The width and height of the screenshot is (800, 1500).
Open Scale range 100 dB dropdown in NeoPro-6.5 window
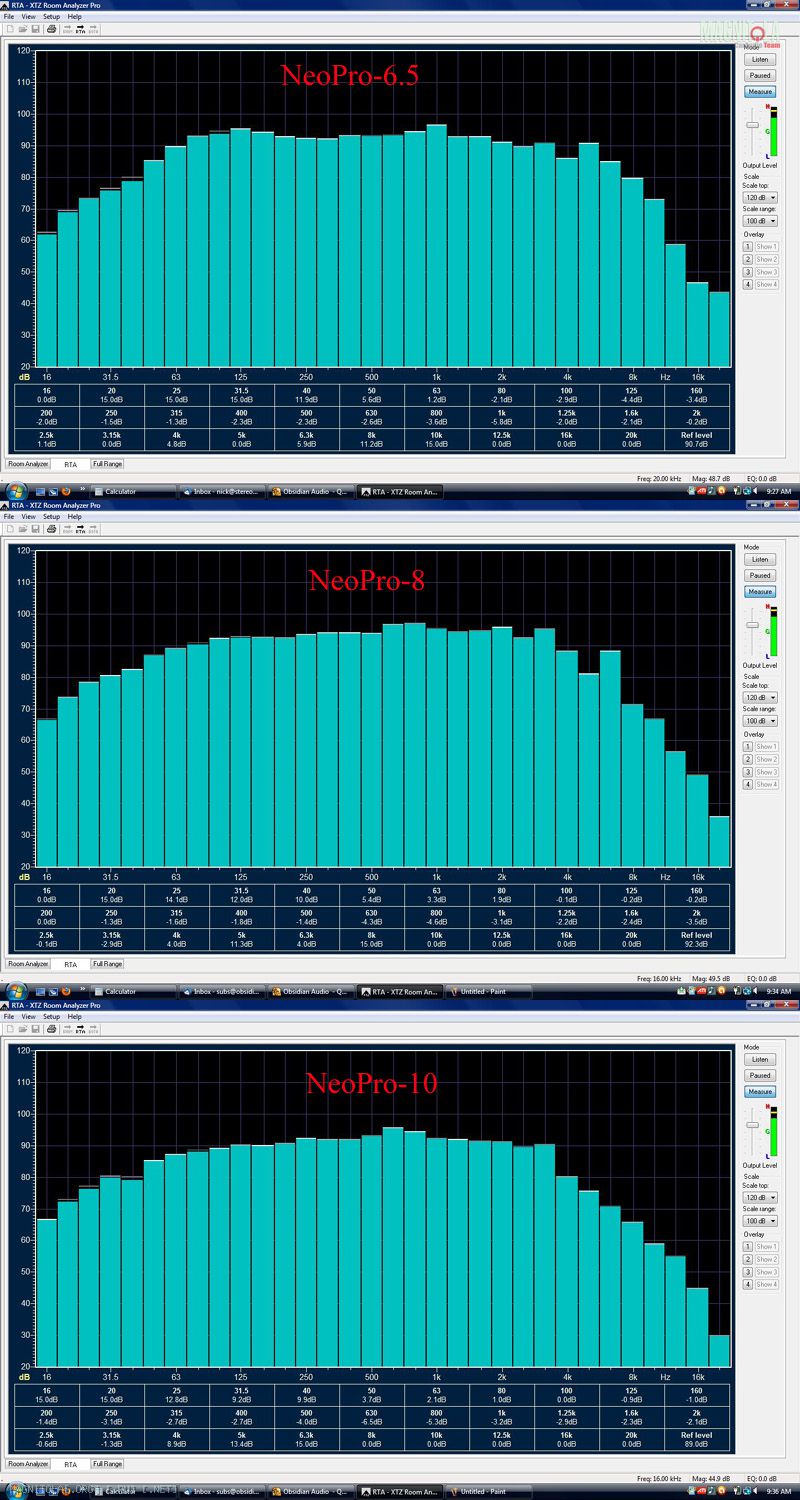pyautogui.click(x=759, y=221)
